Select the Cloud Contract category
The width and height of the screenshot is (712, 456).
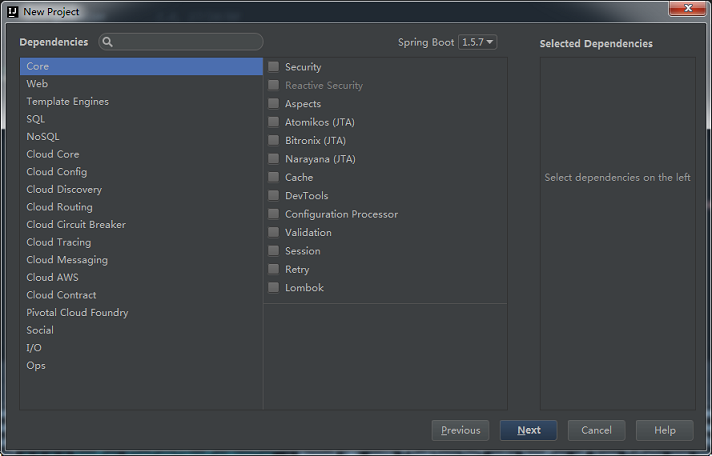tap(141, 295)
